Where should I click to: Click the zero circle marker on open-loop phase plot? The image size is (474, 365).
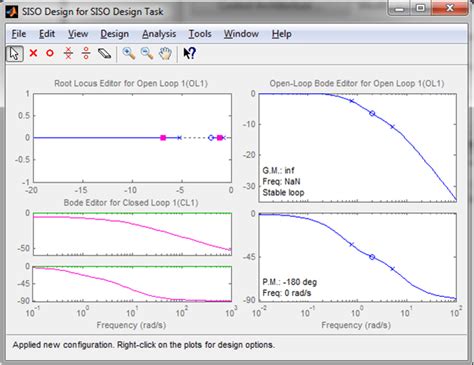point(372,257)
